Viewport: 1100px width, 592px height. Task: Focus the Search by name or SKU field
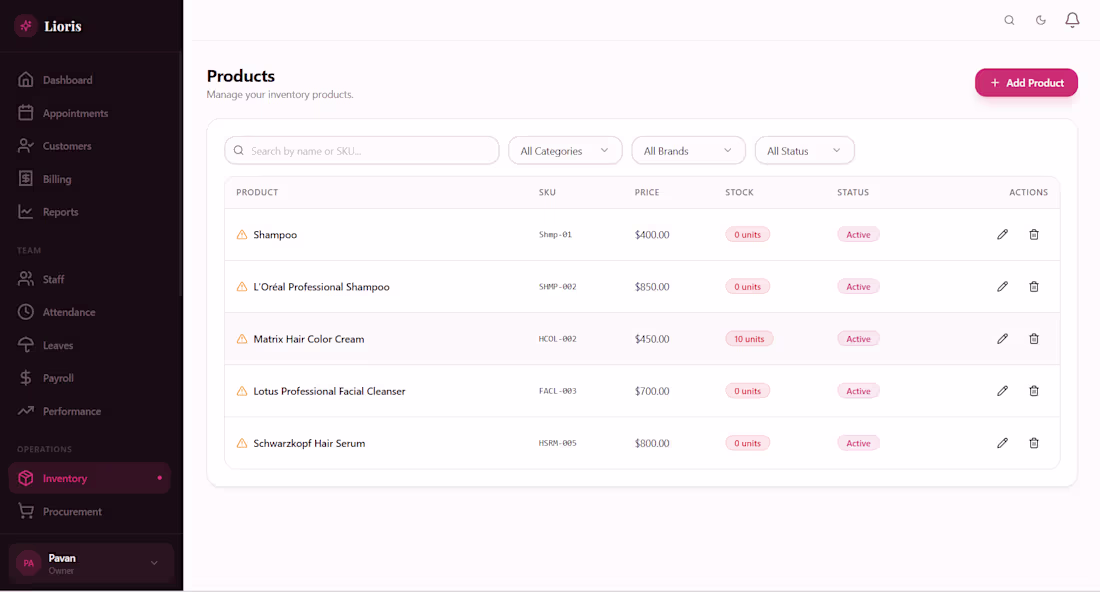click(x=361, y=151)
